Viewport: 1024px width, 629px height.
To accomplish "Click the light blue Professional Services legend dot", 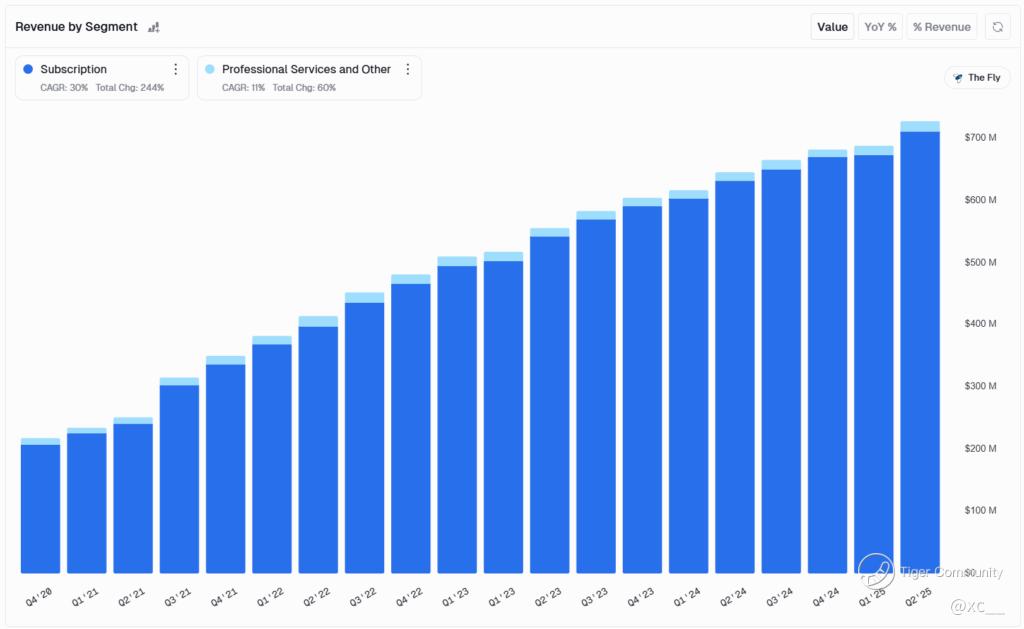I will point(210,69).
